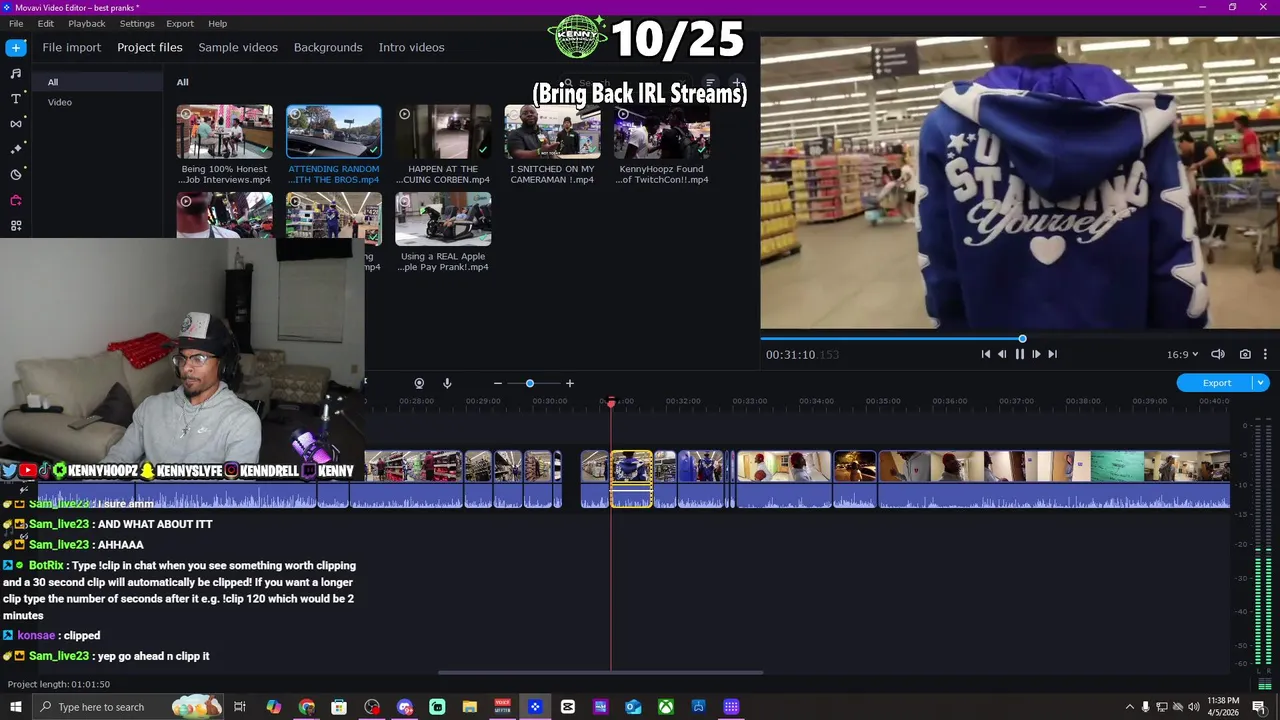Switch to the Intro videos tab
Screen dimensions: 1280x720
(x=411, y=47)
